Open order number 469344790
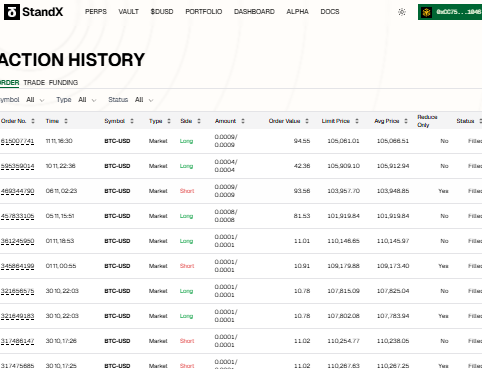Viewport: 482px width, 369px height. (x=17, y=191)
